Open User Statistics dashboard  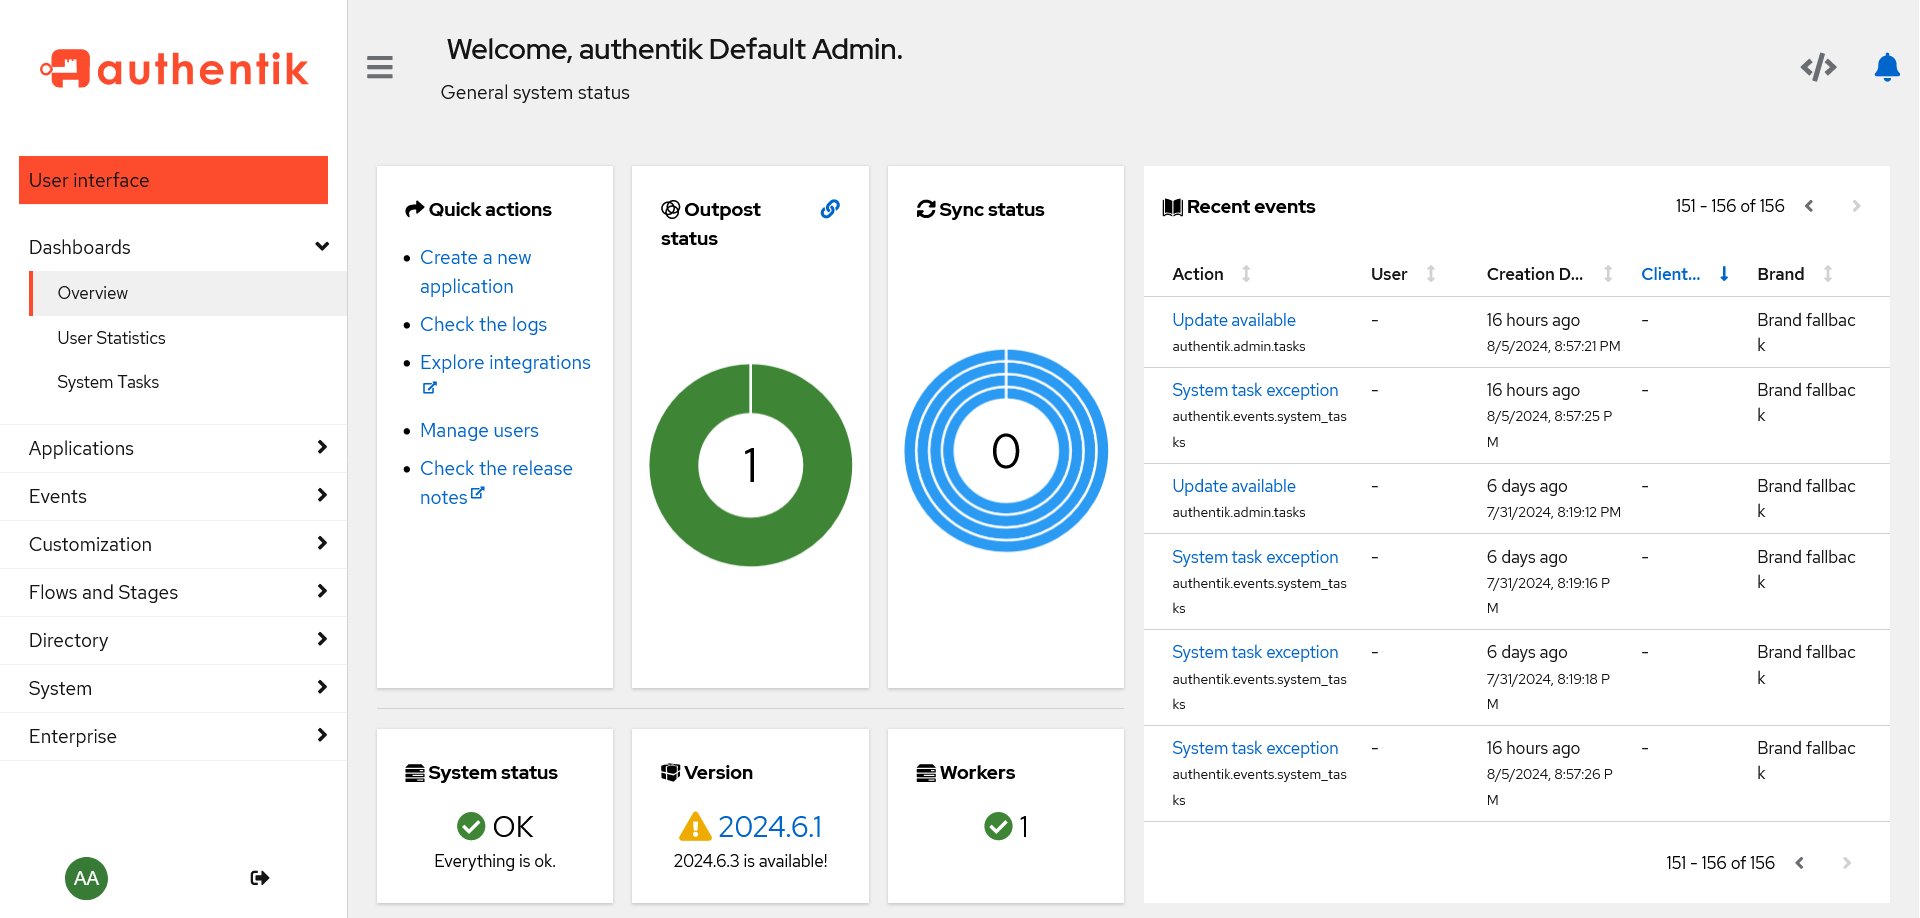pyautogui.click(x=111, y=338)
